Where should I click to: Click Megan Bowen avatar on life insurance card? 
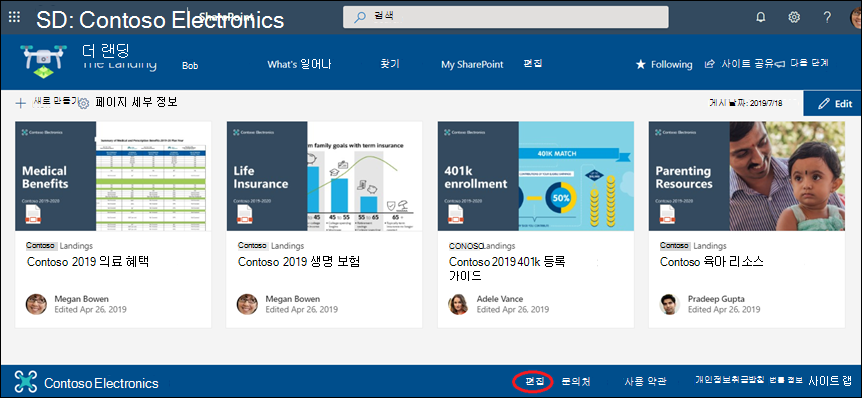click(247, 304)
